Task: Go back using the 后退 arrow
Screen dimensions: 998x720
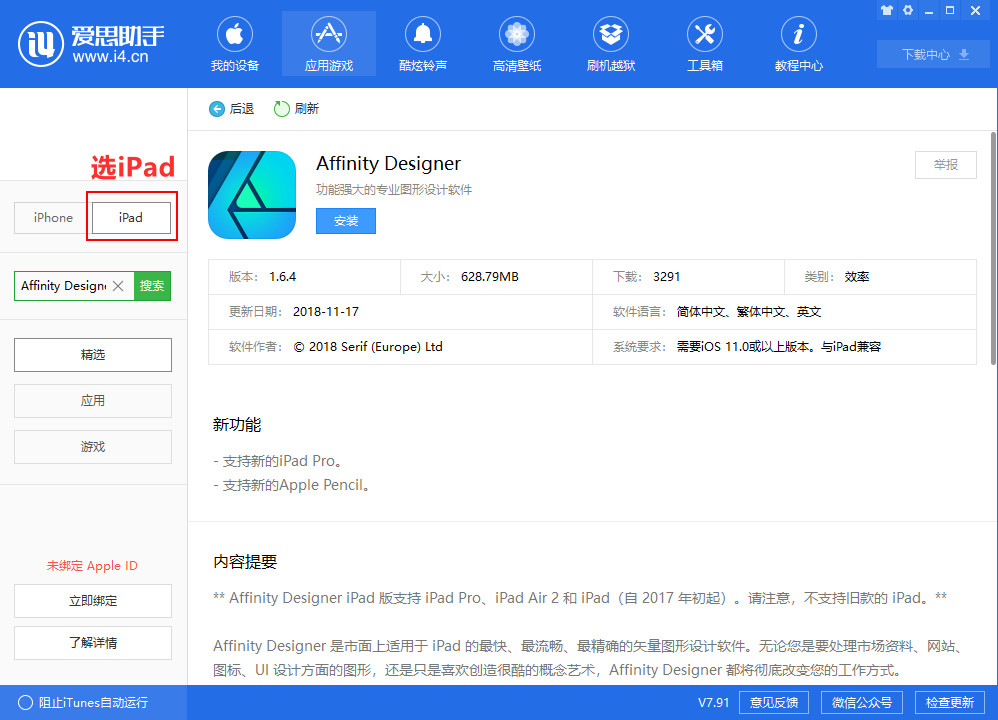Action: [x=231, y=109]
